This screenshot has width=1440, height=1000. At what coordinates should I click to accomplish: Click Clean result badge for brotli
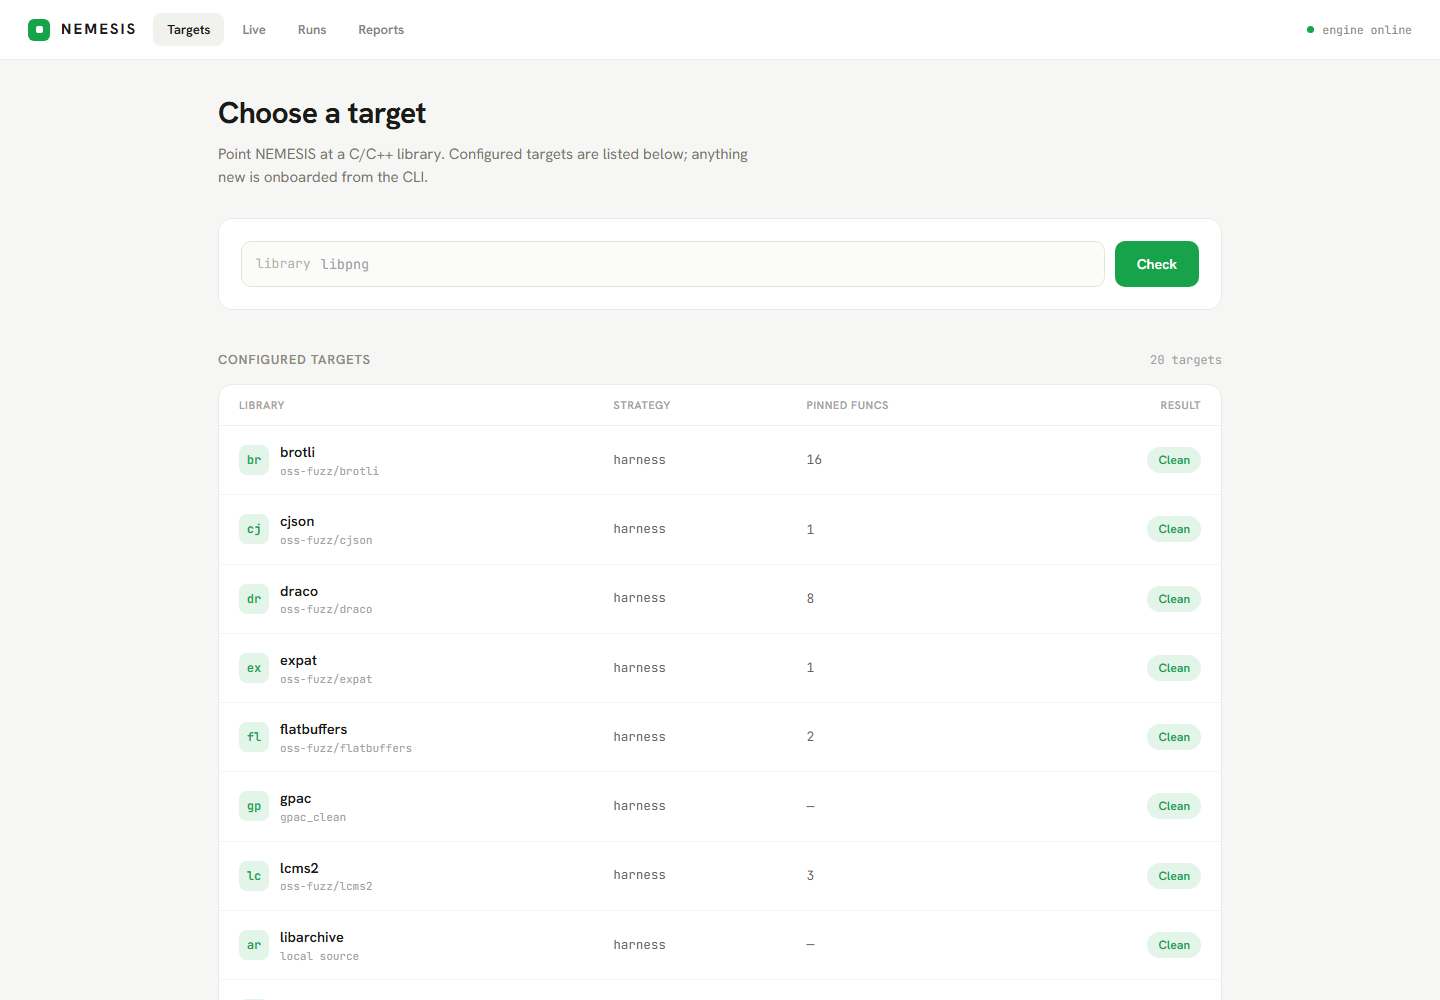[x=1174, y=460]
